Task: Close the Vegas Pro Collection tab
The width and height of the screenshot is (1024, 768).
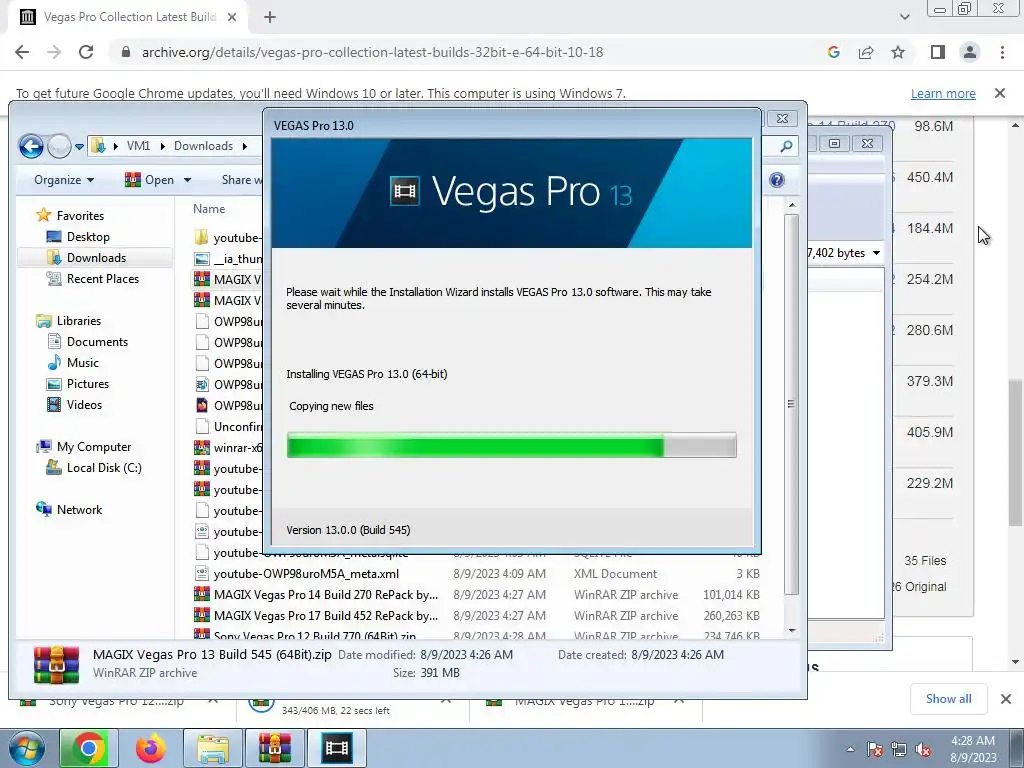Action: pos(232,17)
